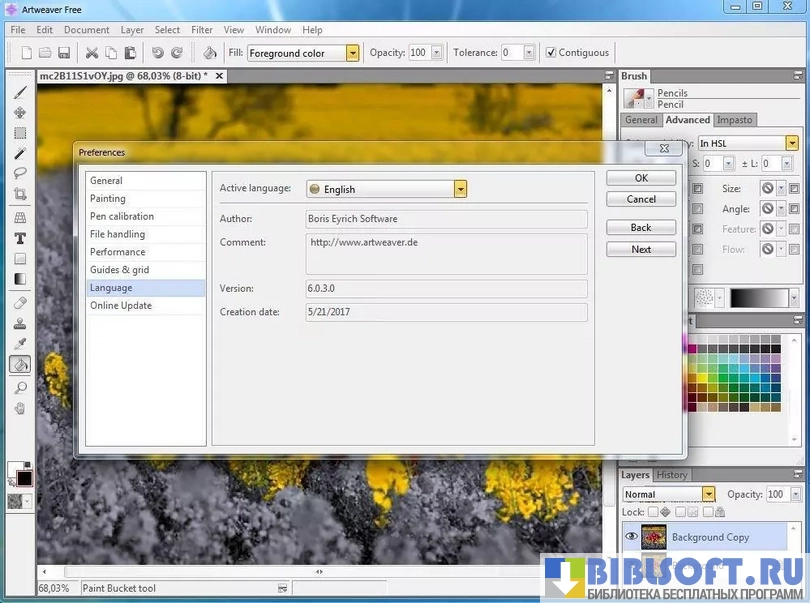
Task: Select the Text tool in the toolbox
Action: pyautogui.click(x=19, y=238)
